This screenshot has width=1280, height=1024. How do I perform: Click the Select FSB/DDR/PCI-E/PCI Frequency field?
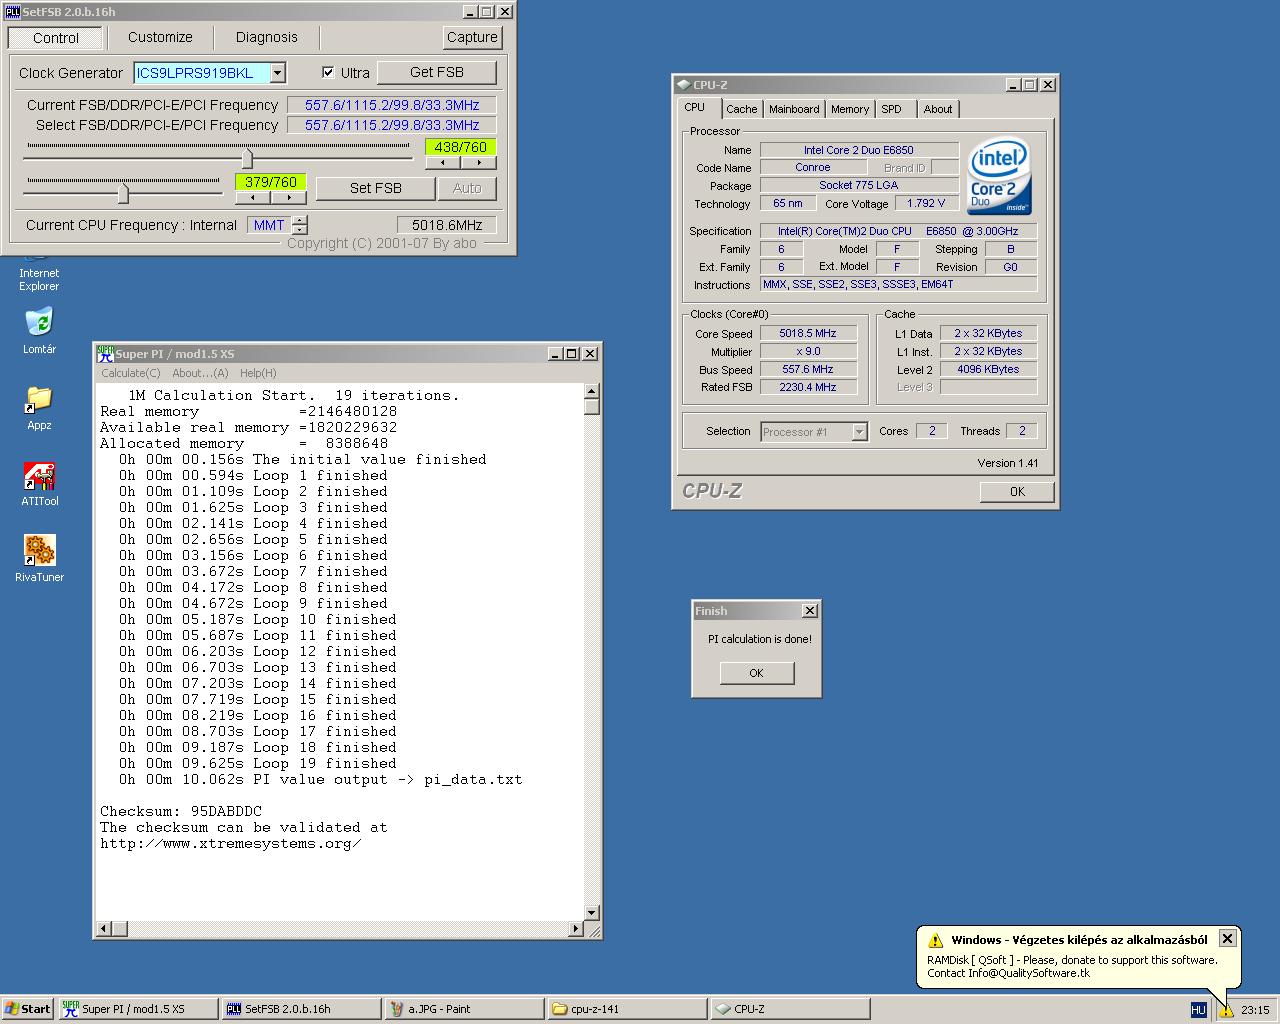pyautogui.click(x=392, y=125)
